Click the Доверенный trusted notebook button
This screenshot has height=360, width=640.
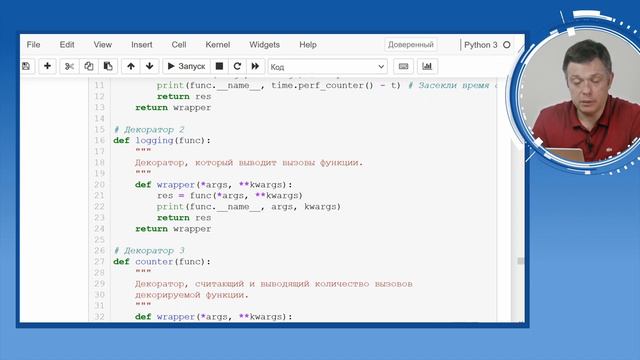411,45
